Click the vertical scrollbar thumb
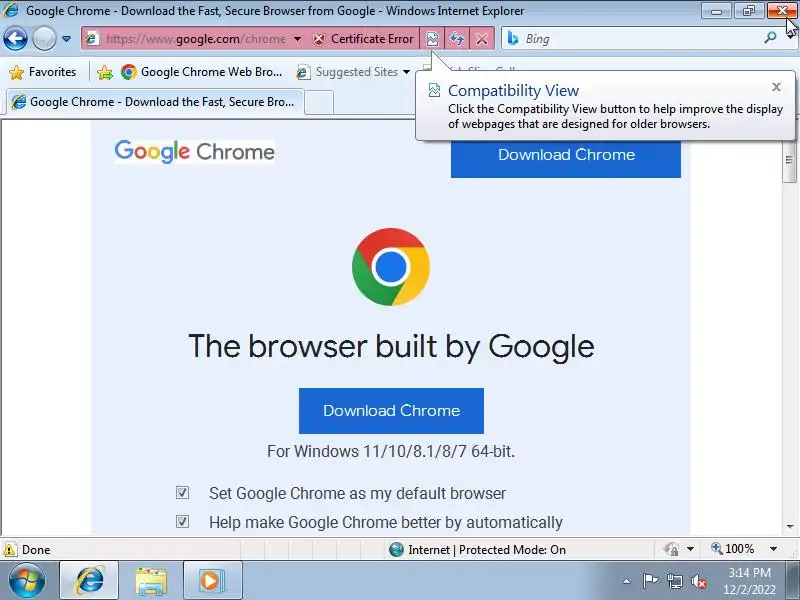Viewport: 800px width, 600px height. pos(789,160)
